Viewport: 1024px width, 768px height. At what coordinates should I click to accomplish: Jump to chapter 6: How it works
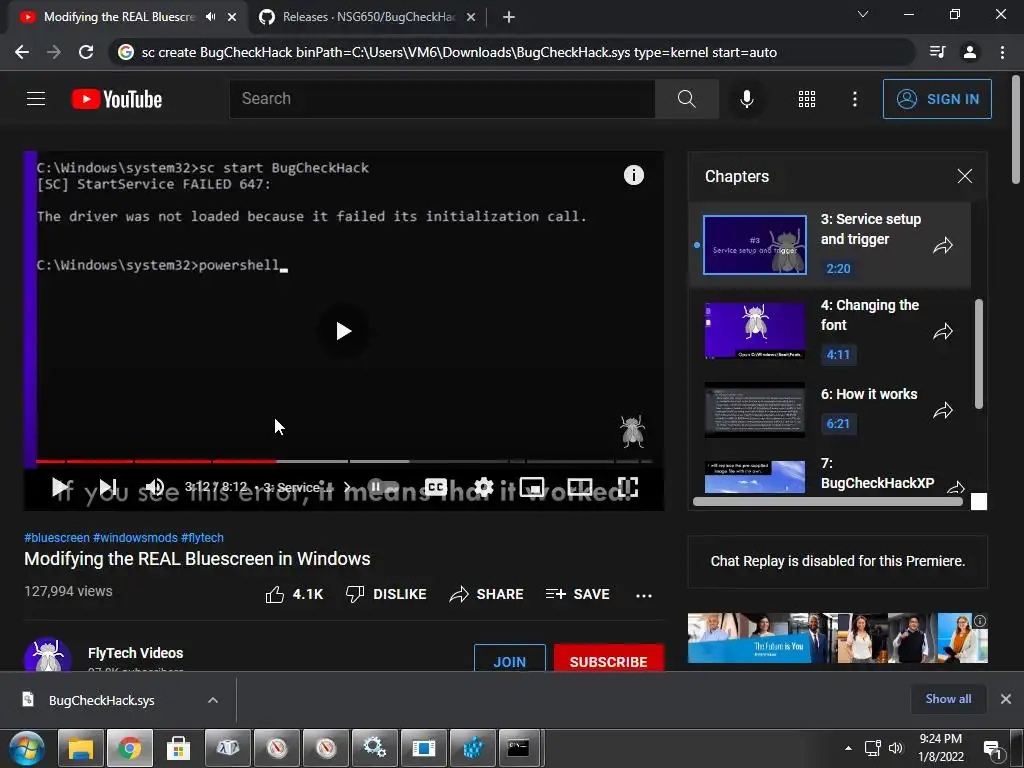click(831, 410)
